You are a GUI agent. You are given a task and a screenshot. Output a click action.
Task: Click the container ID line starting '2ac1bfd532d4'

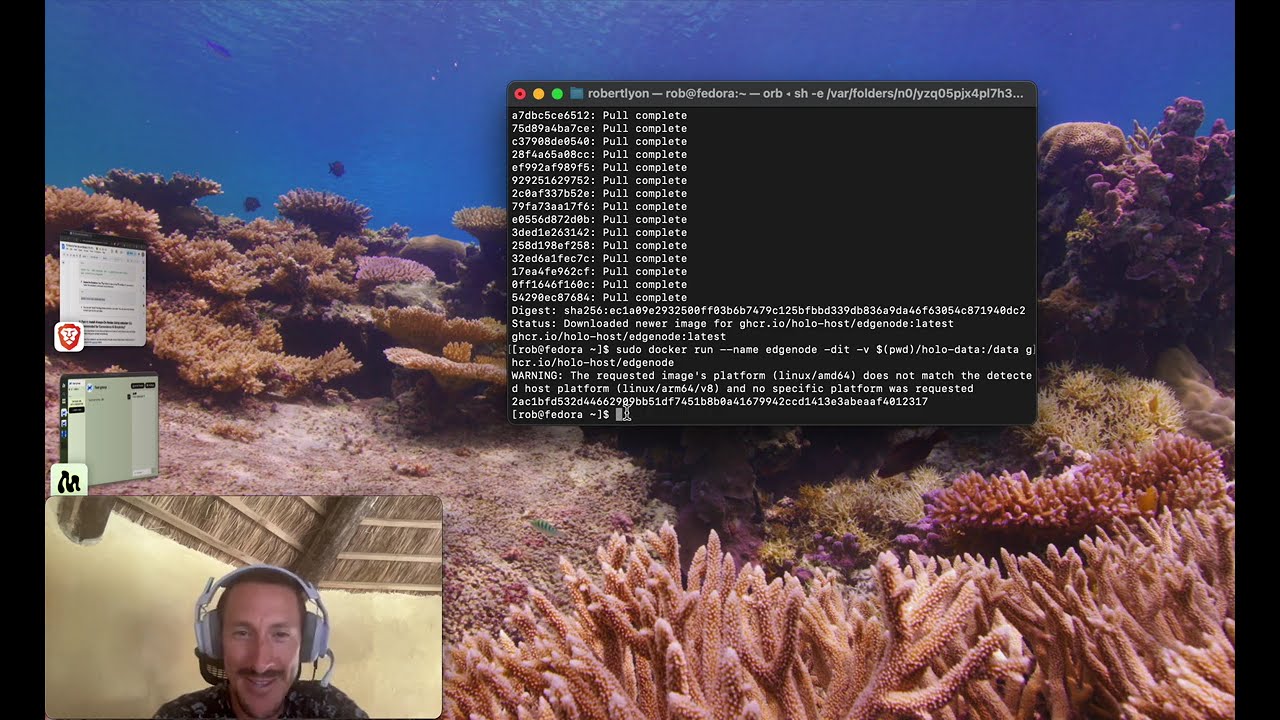coord(719,401)
